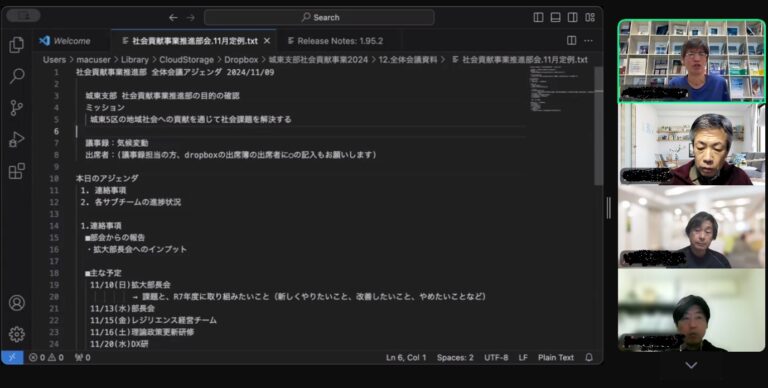Click Ln 6, Col 1 in status bar
Viewport: 768px width, 388px height.
(x=406, y=358)
